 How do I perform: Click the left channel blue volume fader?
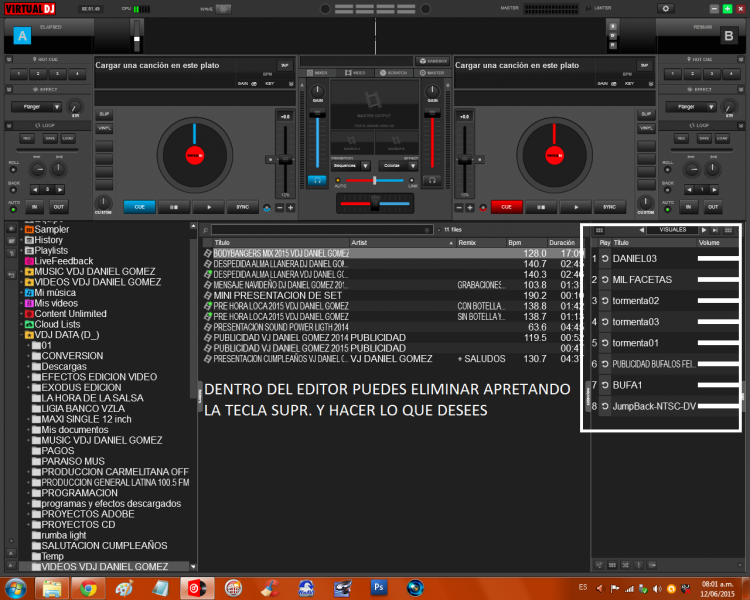coord(317,139)
